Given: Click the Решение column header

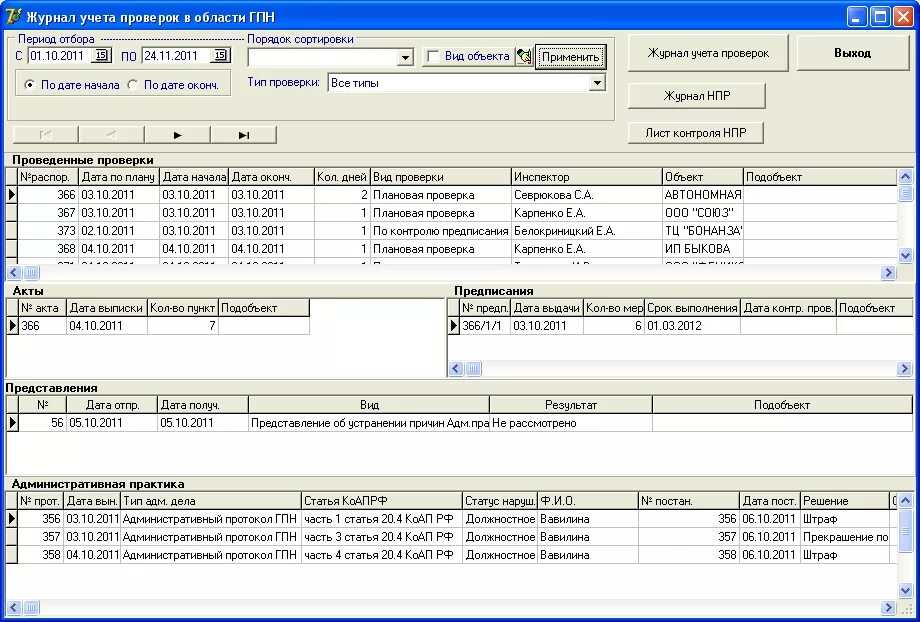Looking at the screenshot, I should coord(845,501).
